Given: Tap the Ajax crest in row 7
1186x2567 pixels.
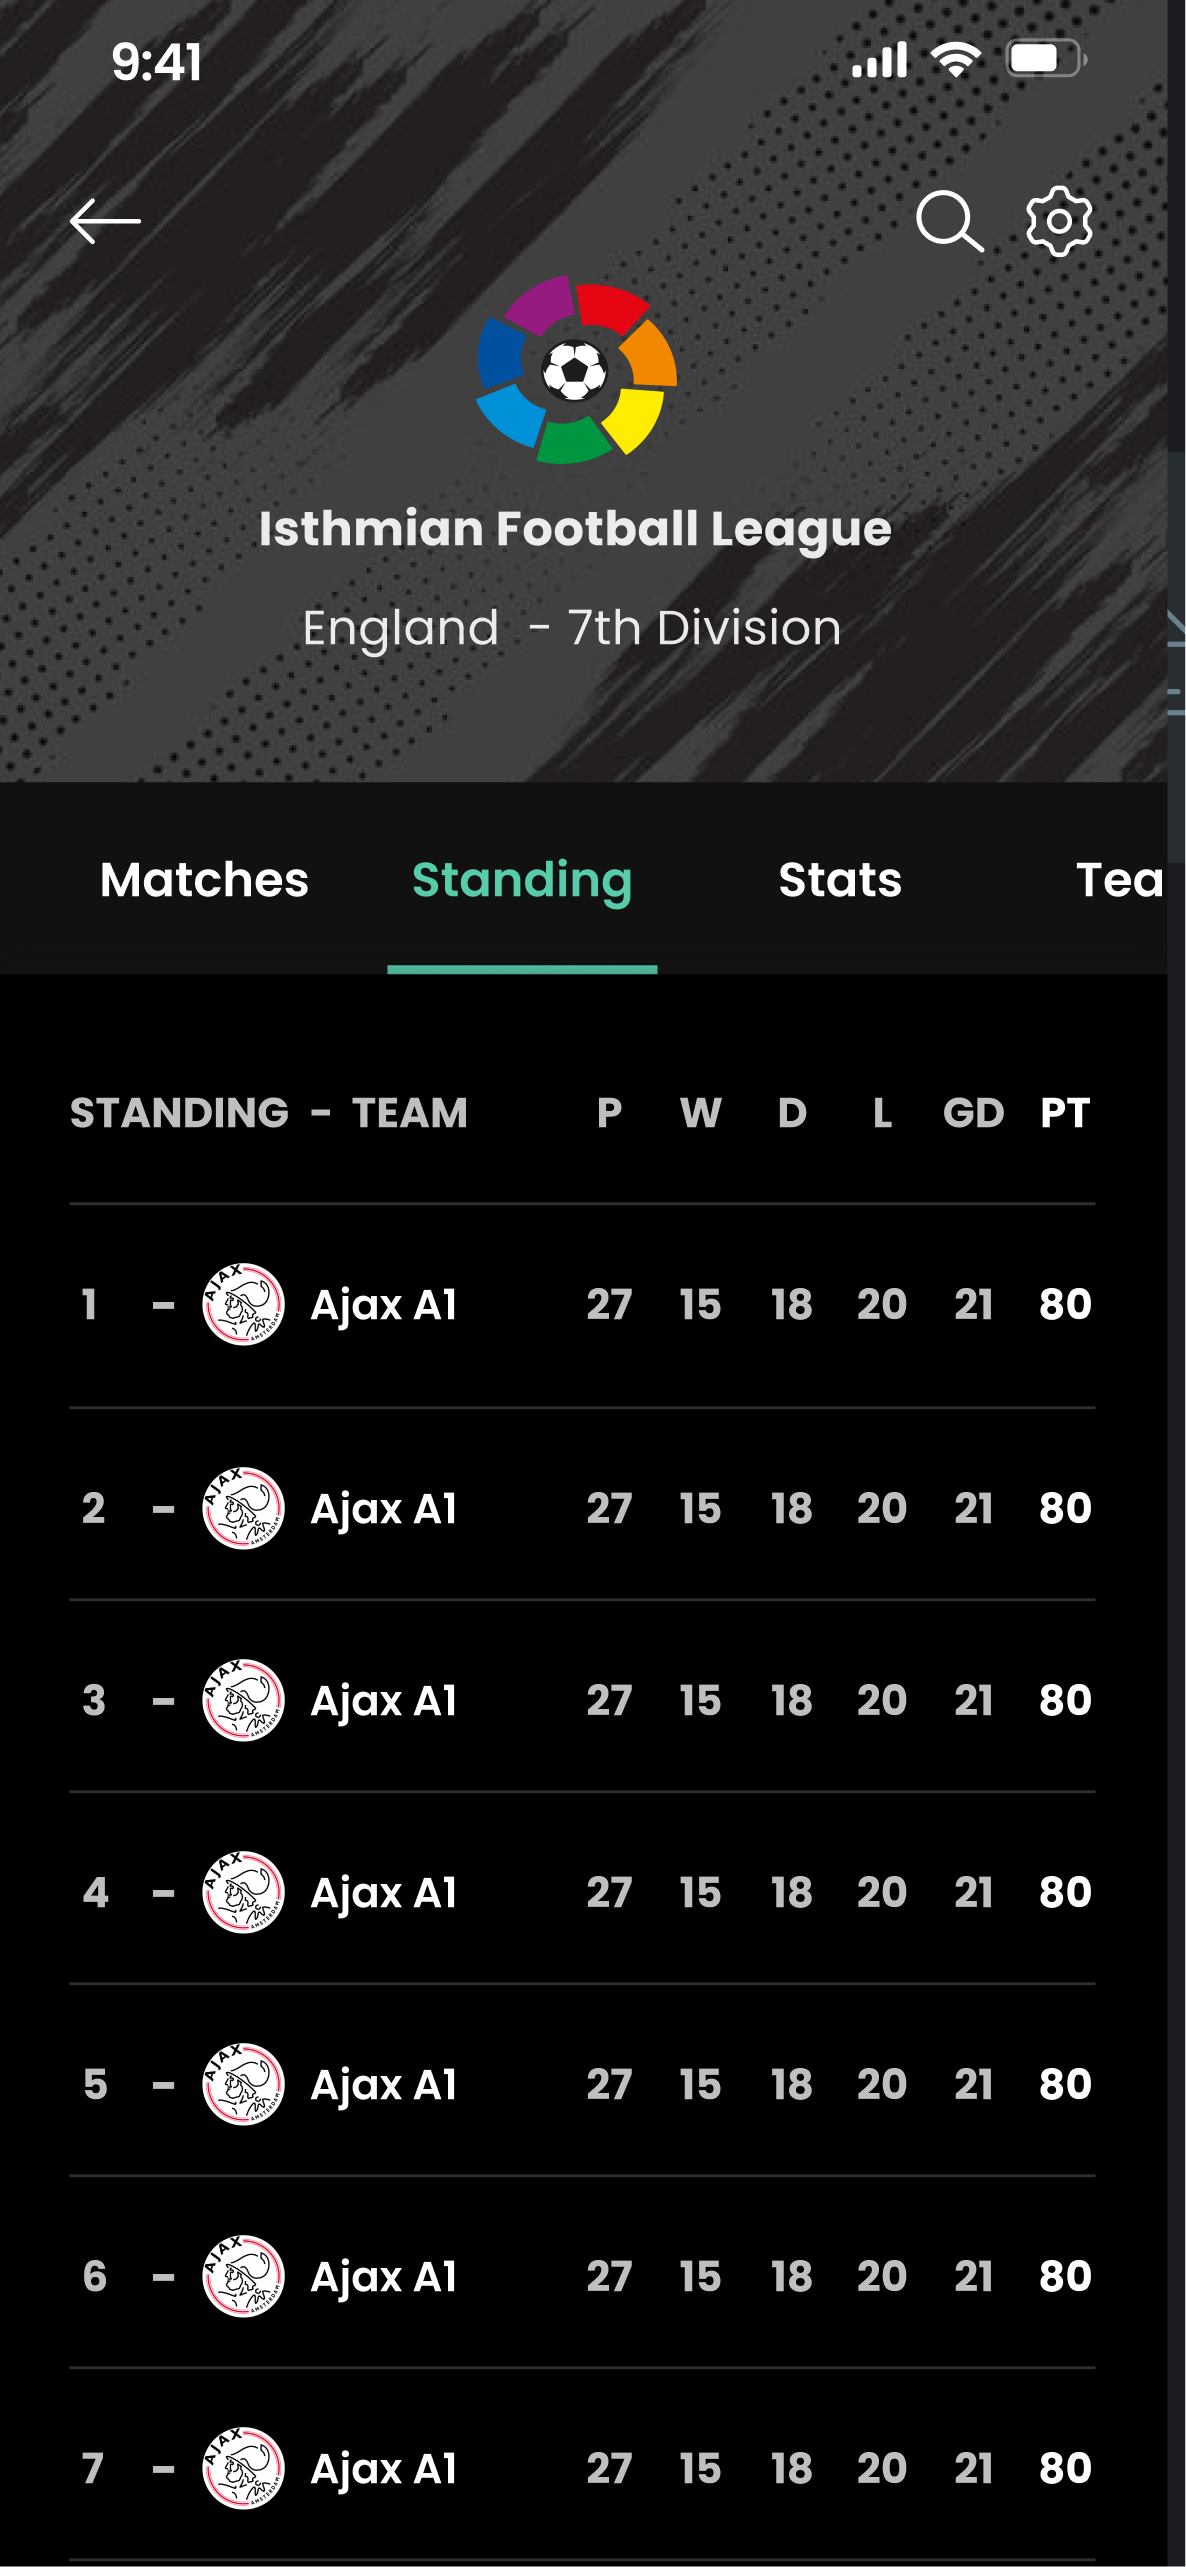Looking at the screenshot, I should [243, 2468].
